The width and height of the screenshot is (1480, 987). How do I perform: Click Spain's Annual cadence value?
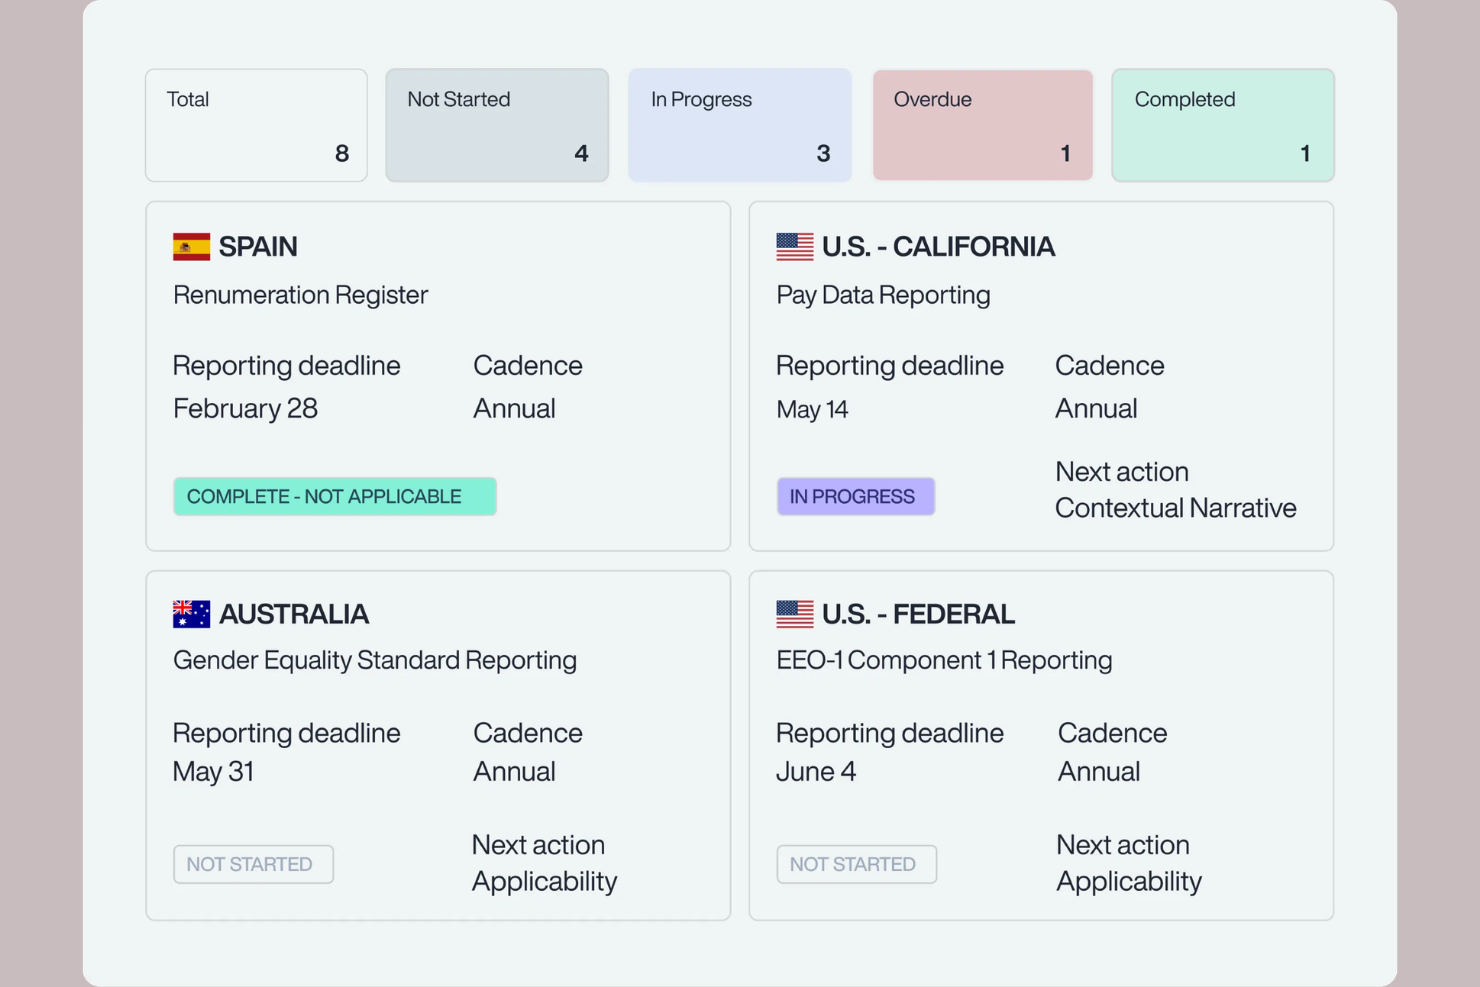[514, 408]
